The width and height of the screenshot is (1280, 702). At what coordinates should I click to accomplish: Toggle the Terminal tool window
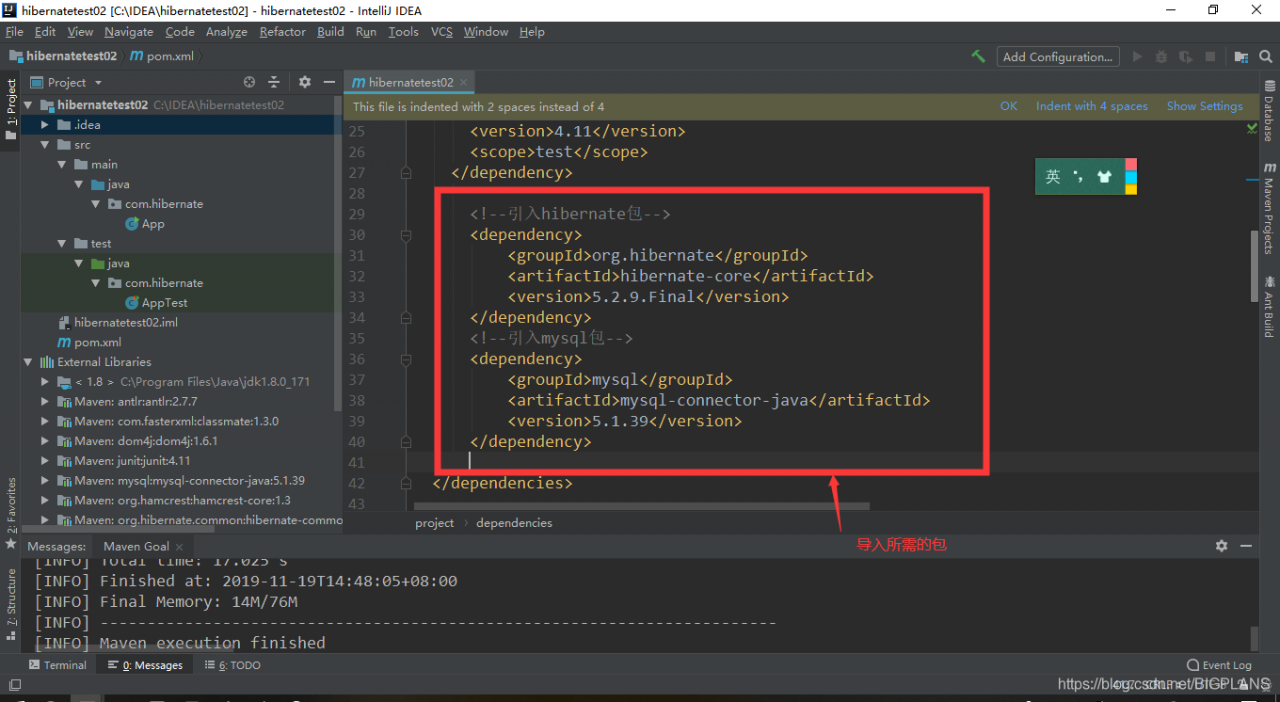[57, 665]
